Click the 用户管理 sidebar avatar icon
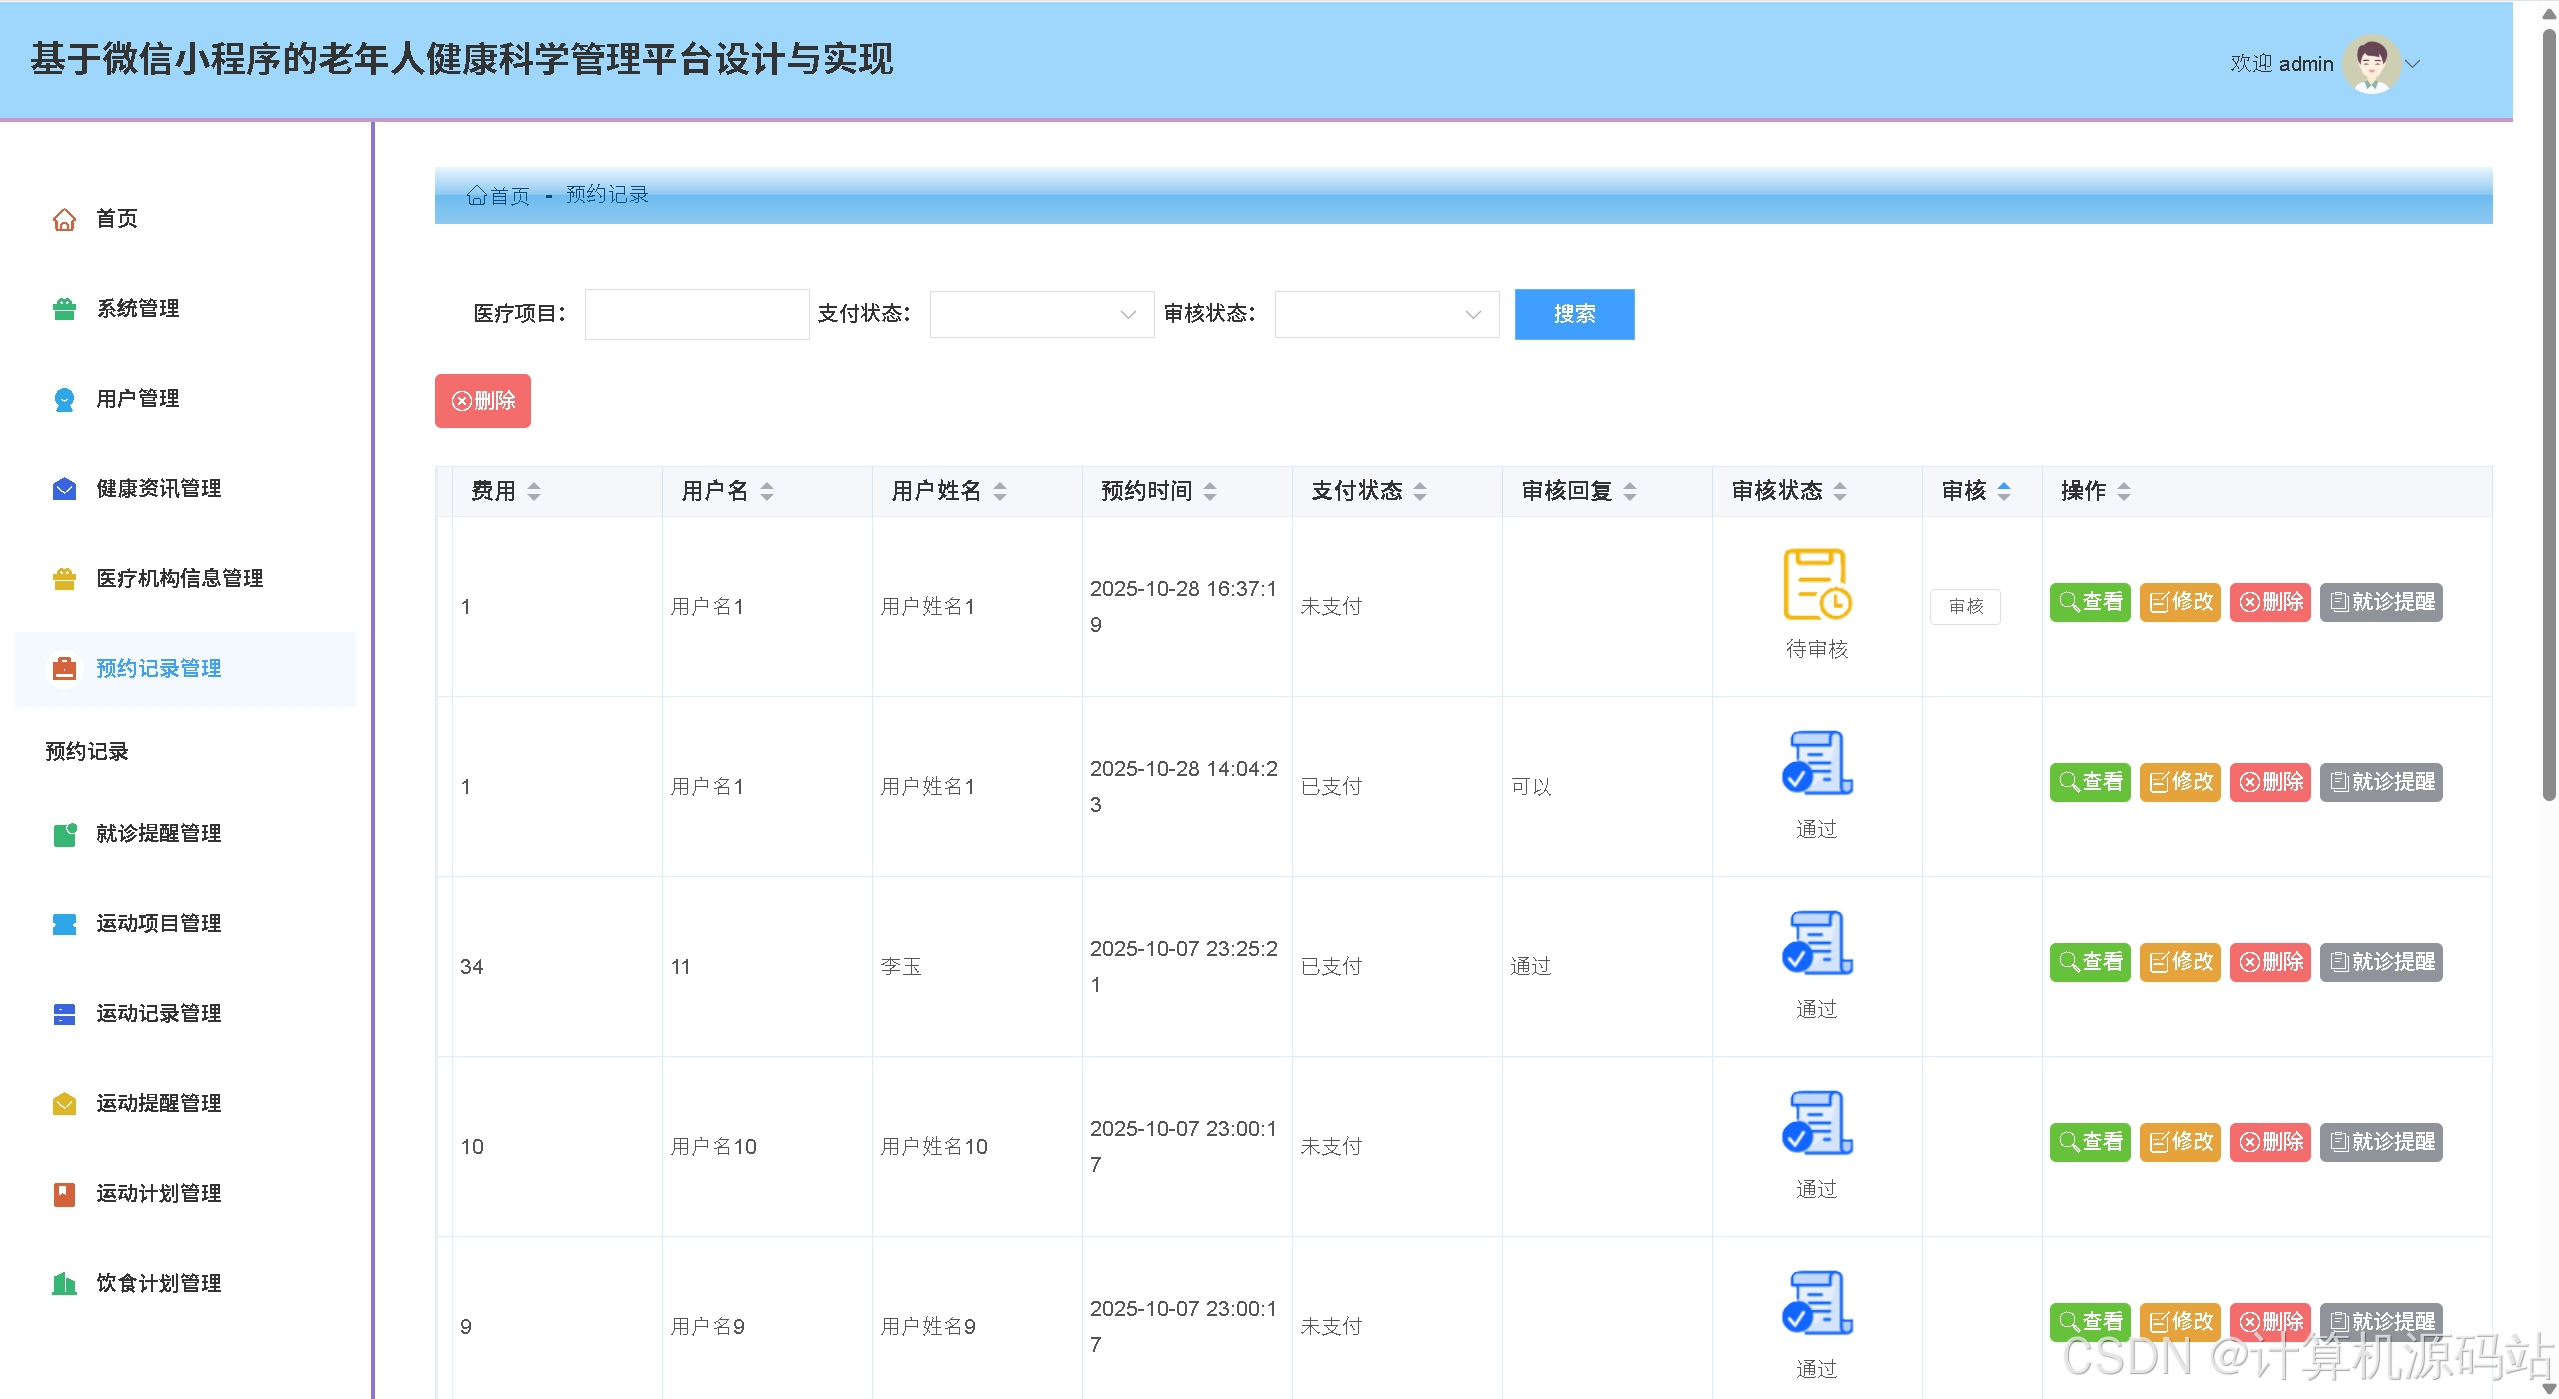This screenshot has width=2559, height=1399. tap(64, 399)
